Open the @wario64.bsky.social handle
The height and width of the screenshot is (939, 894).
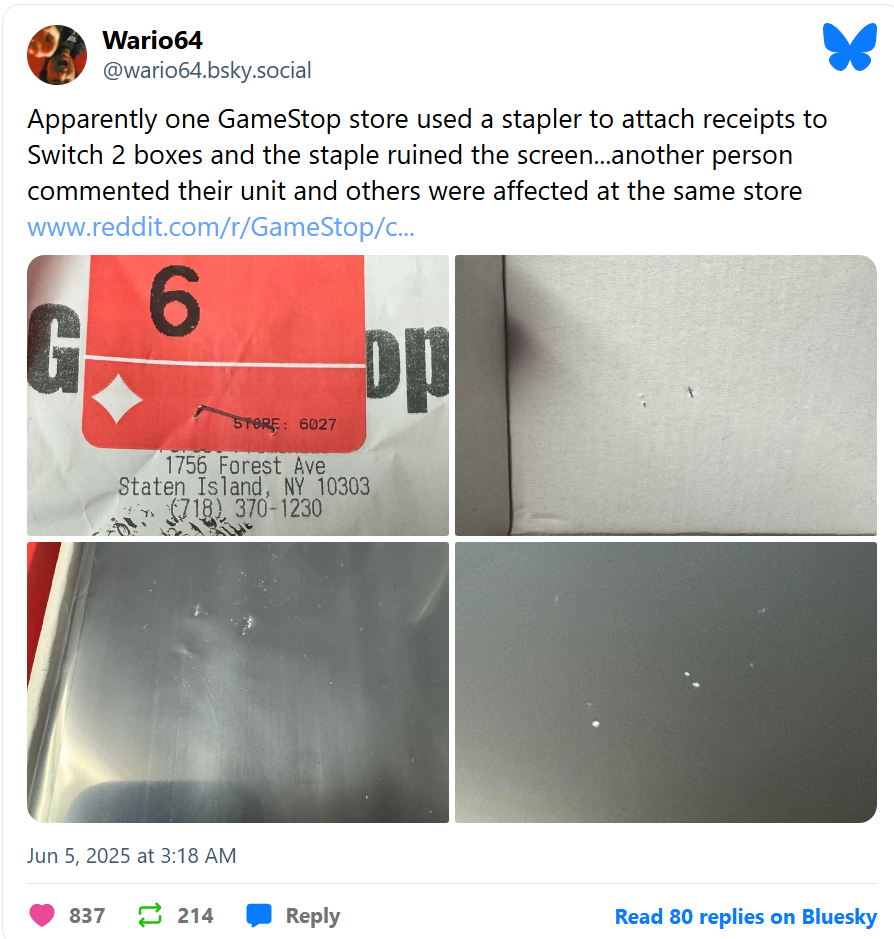click(x=207, y=71)
